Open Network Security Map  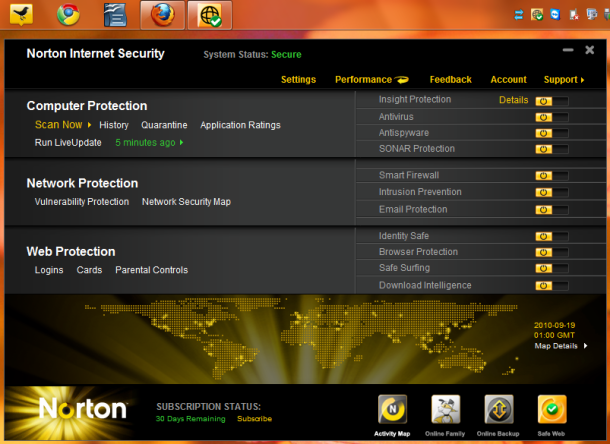tap(186, 202)
